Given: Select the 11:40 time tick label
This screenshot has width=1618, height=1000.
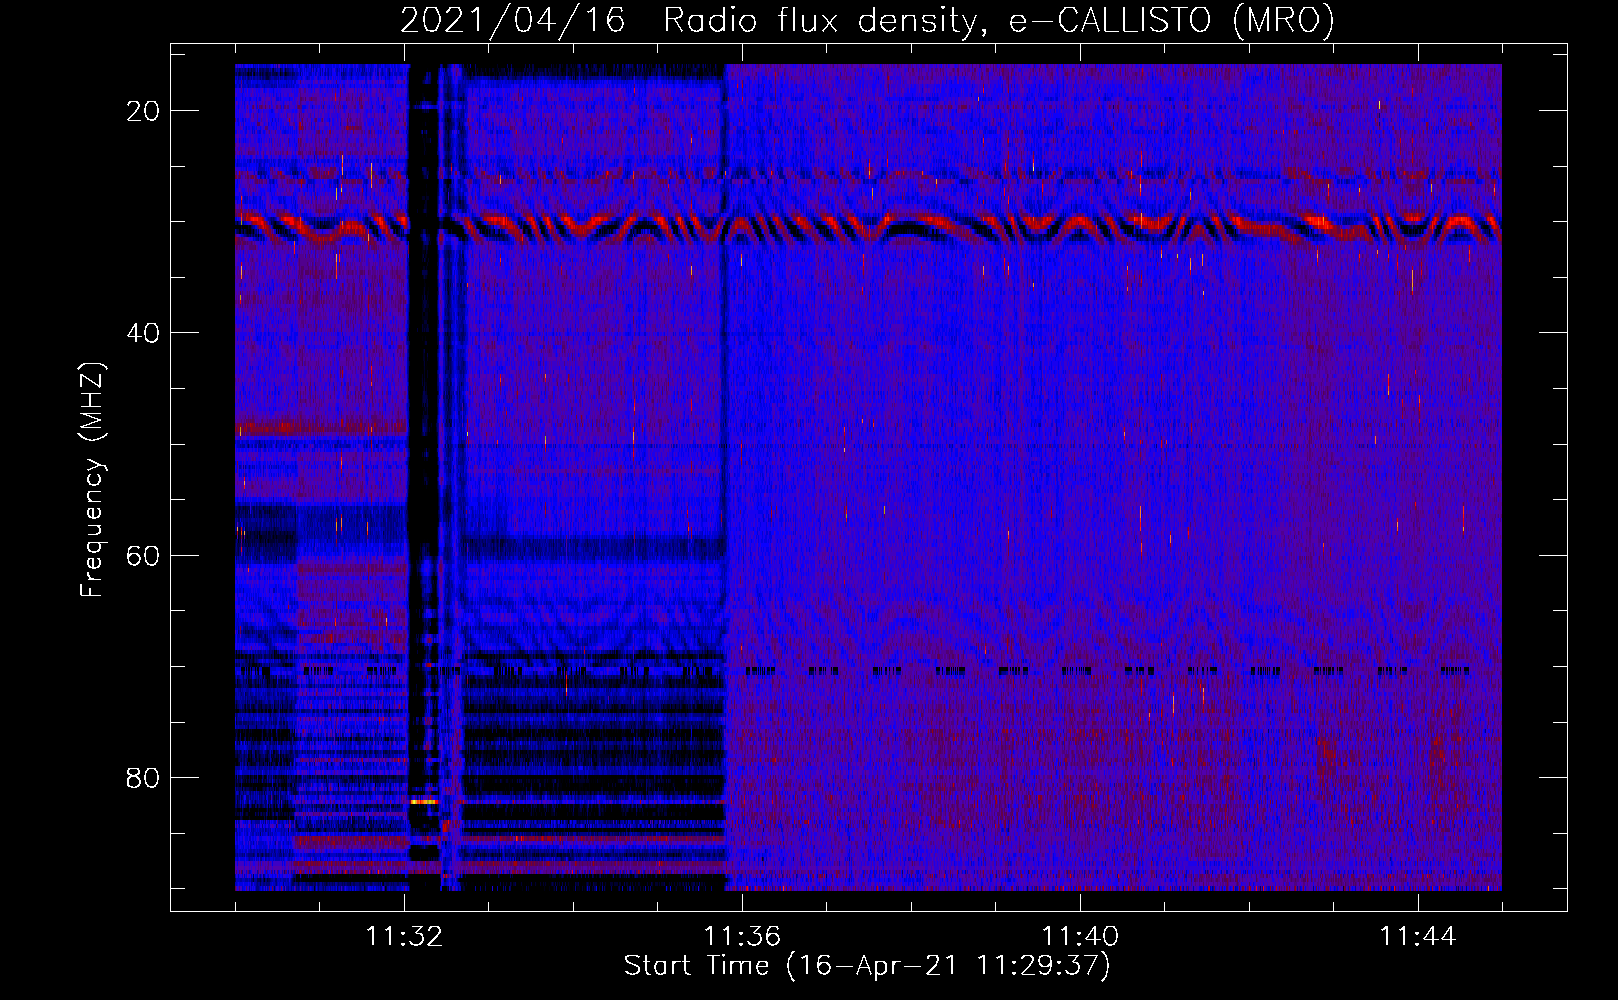Looking at the screenshot, I should (x=1080, y=937).
